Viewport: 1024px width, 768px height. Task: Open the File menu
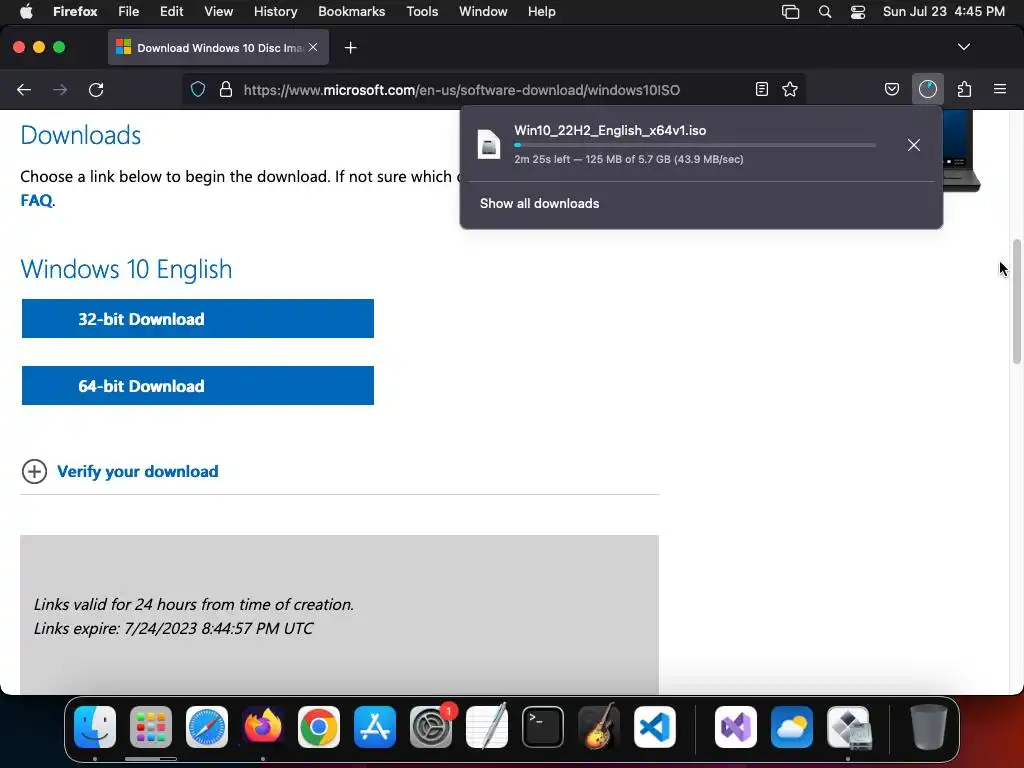[x=129, y=12]
